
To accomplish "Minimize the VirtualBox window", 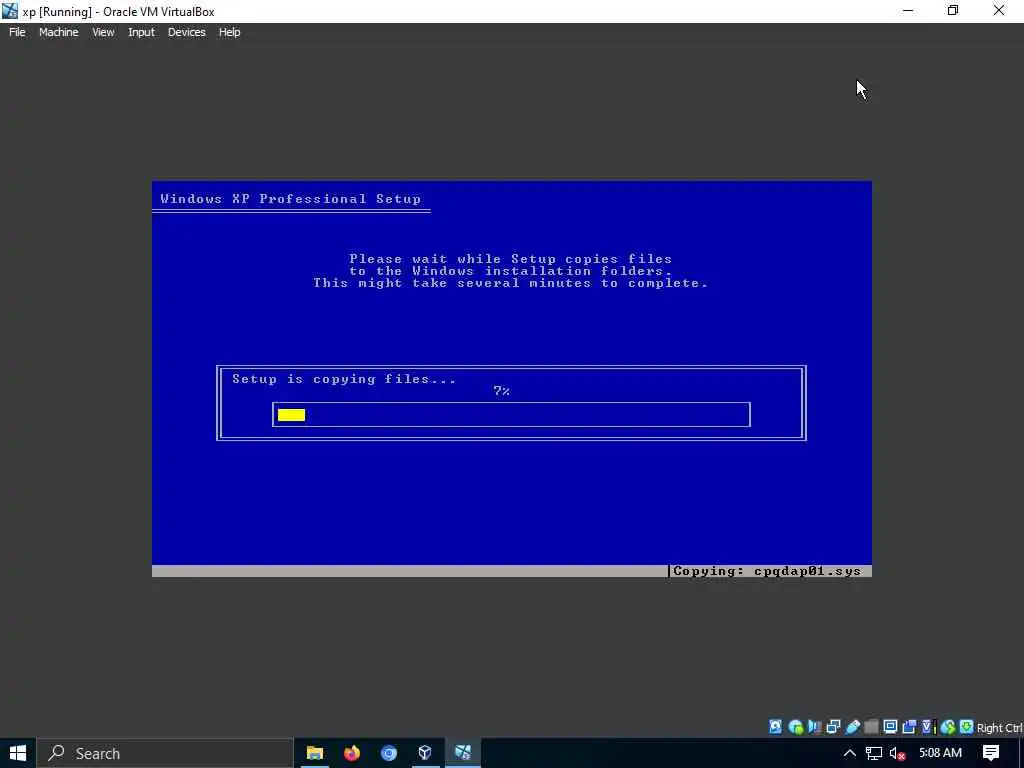I will pos(908,11).
